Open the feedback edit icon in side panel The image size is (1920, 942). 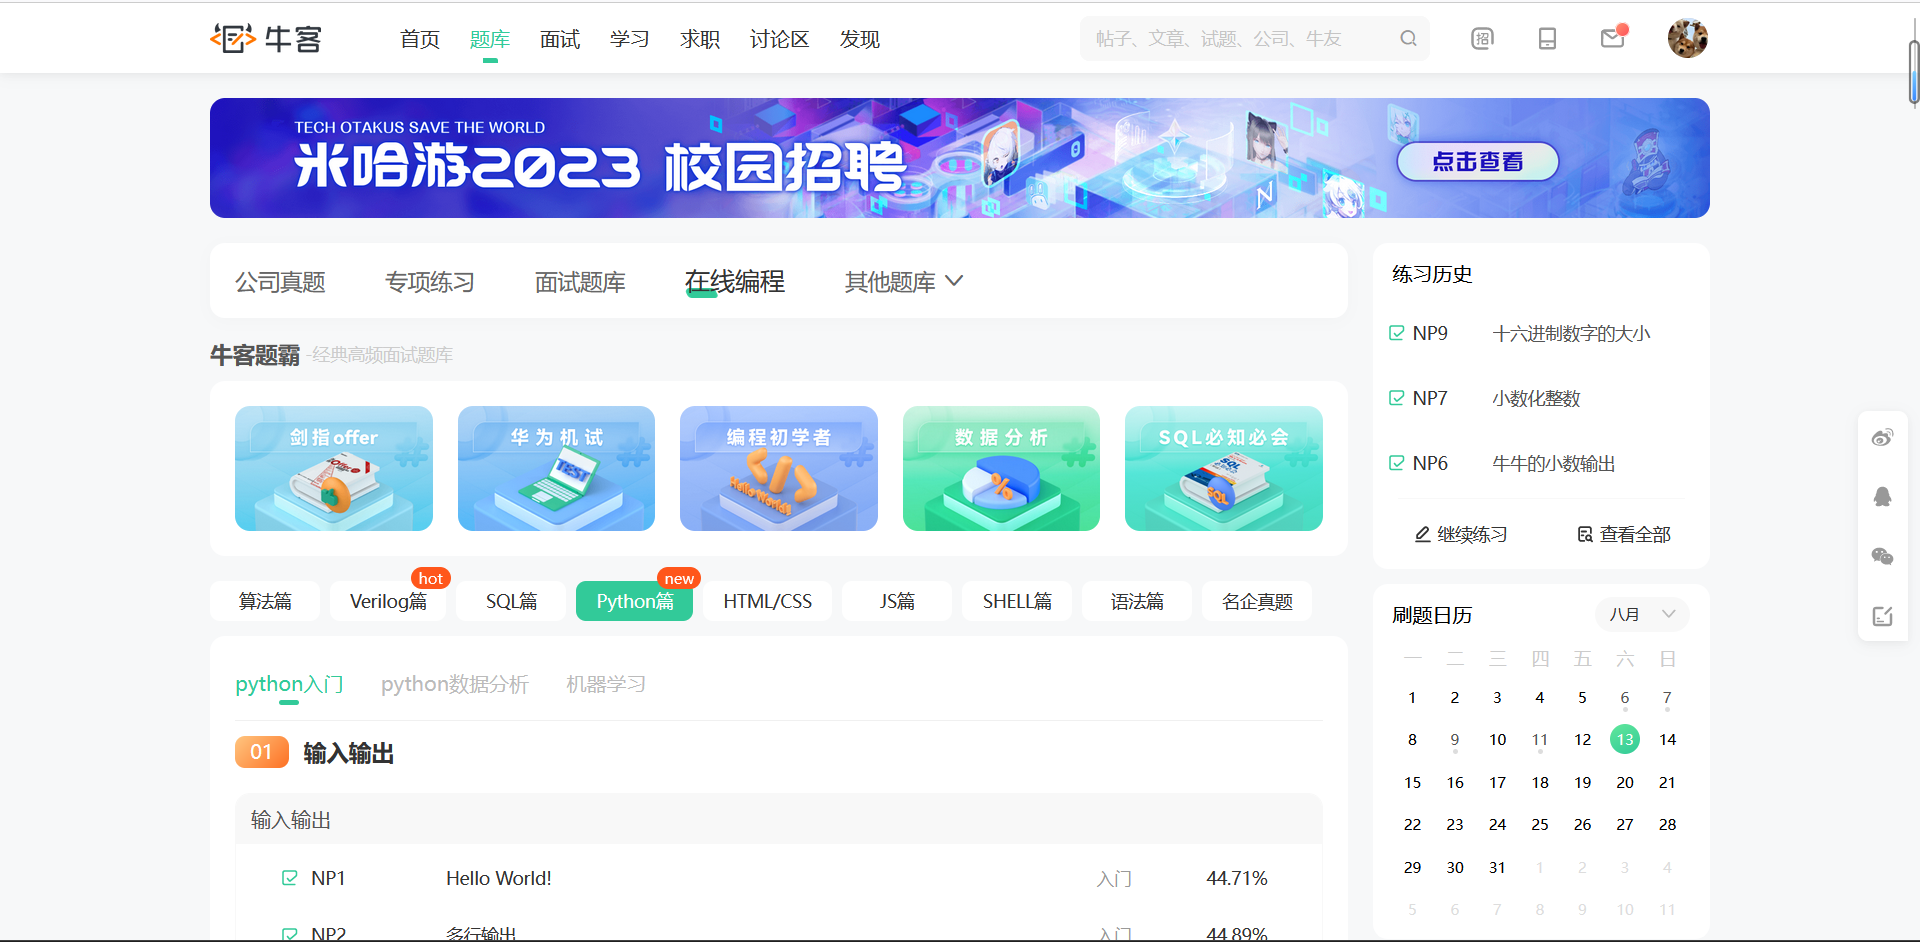click(x=1882, y=616)
